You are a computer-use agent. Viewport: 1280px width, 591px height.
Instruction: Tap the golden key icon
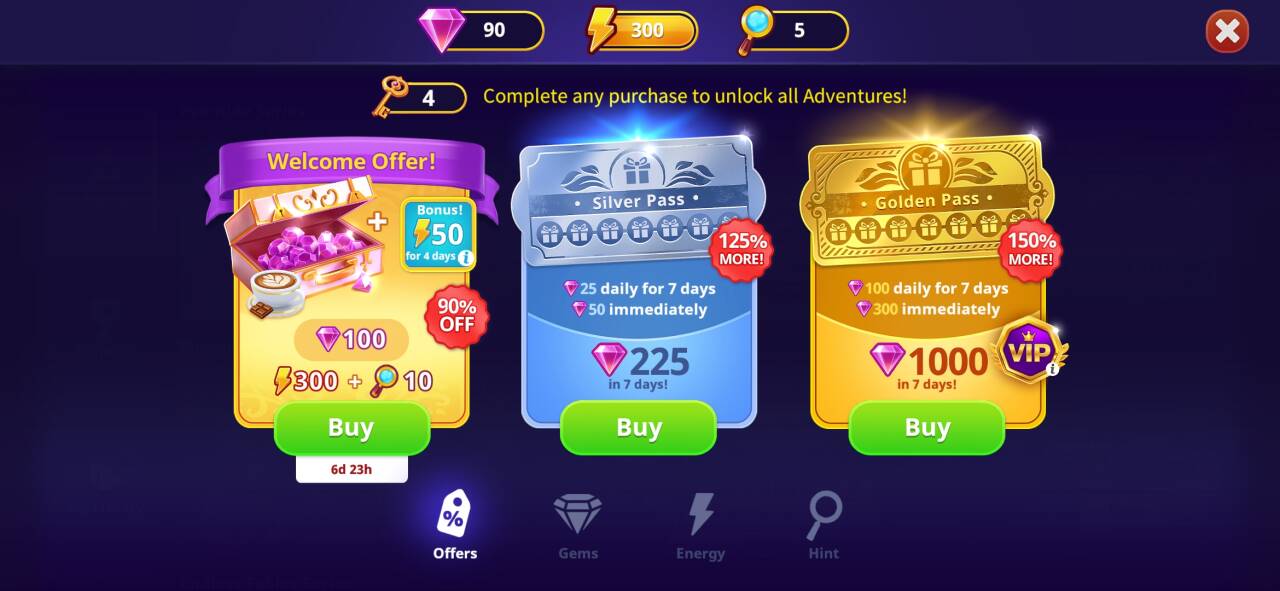[390, 97]
